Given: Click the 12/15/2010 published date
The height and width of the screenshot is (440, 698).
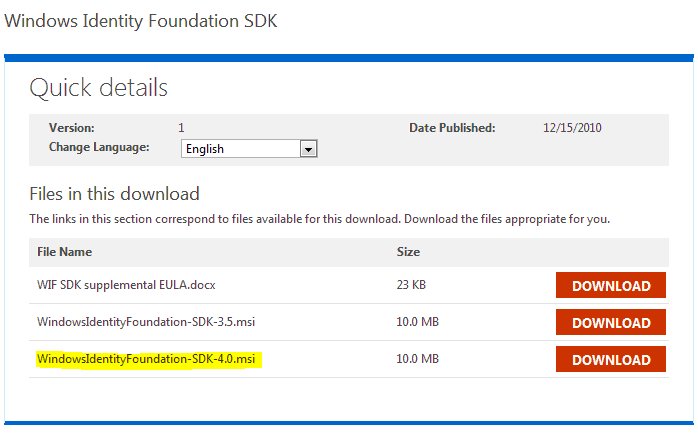Looking at the screenshot, I should (x=572, y=128).
